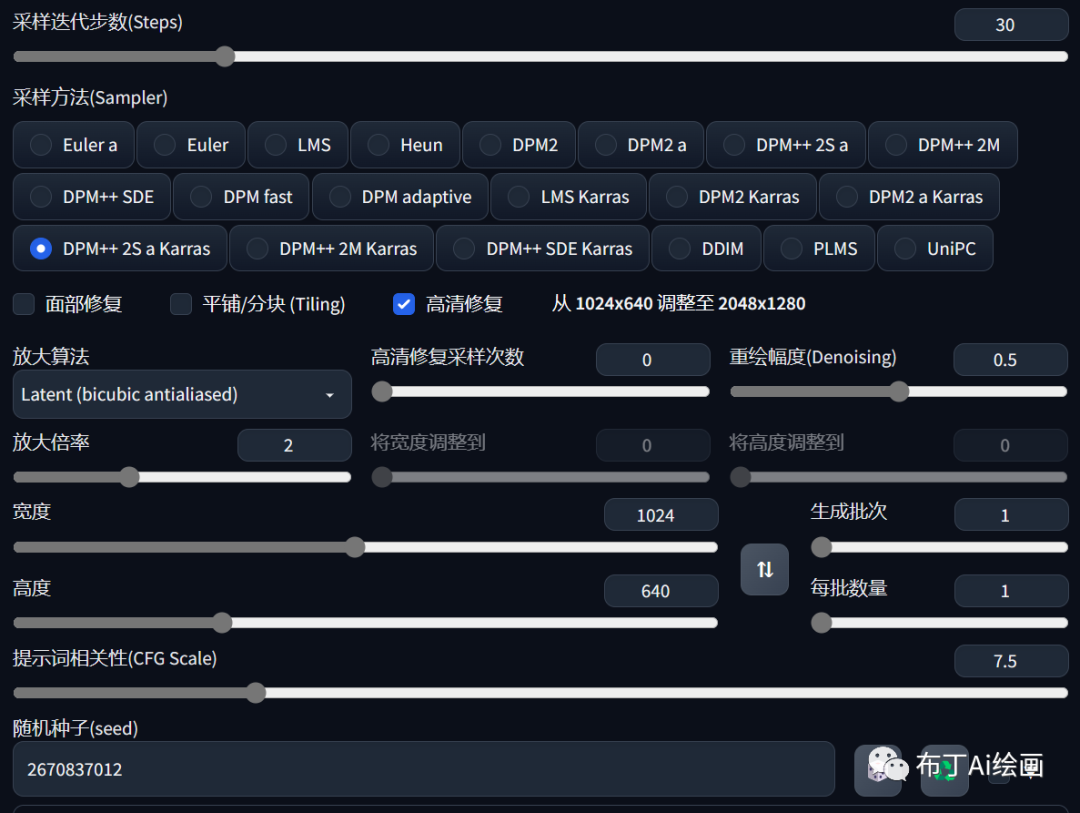Toggle the 平铺/分块 (Tiling) checkbox
This screenshot has height=813, width=1080.
click(x=181, y=304)
